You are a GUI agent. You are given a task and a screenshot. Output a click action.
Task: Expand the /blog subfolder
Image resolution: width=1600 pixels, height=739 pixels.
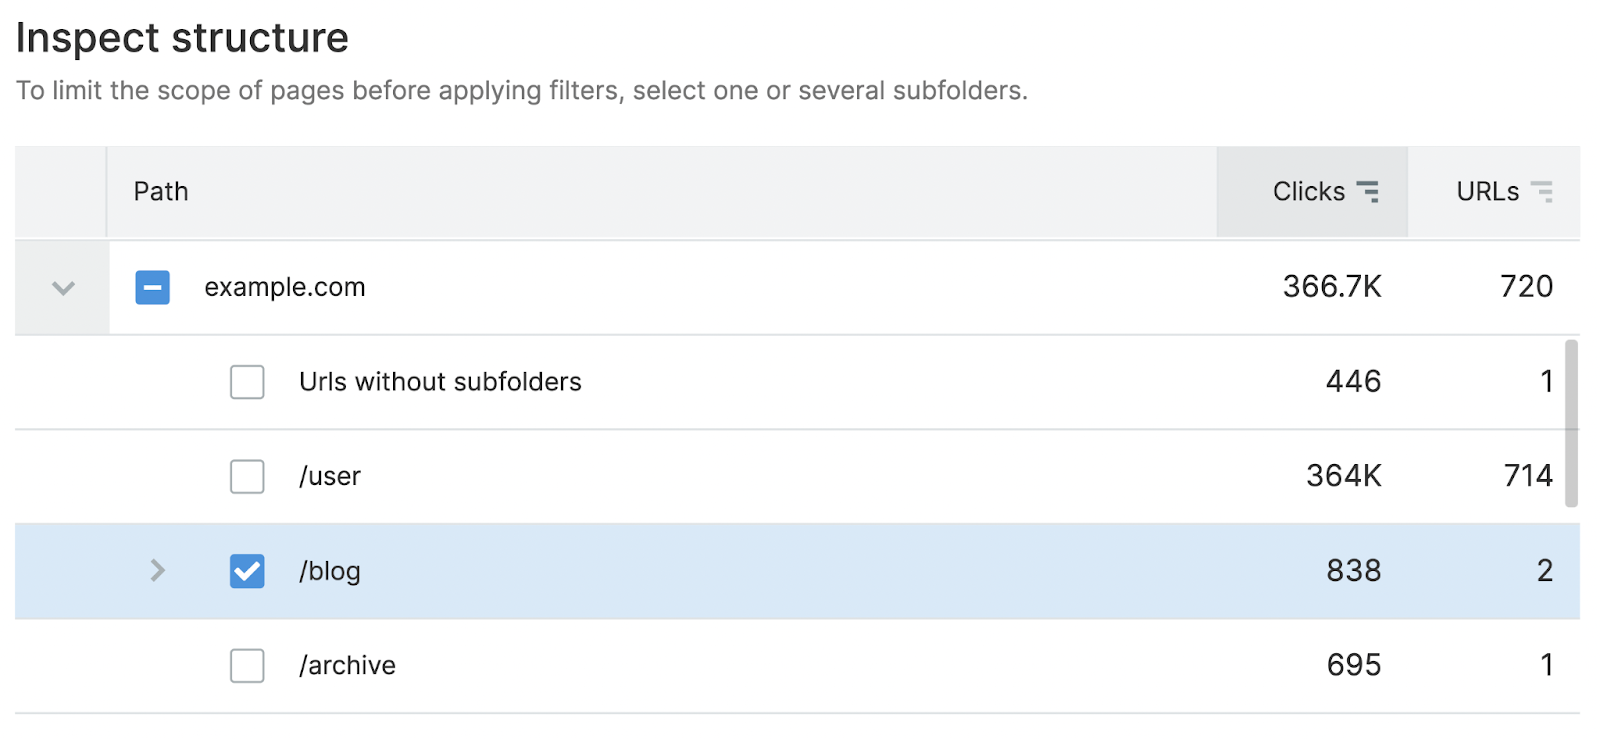click(x=156, y=571)
